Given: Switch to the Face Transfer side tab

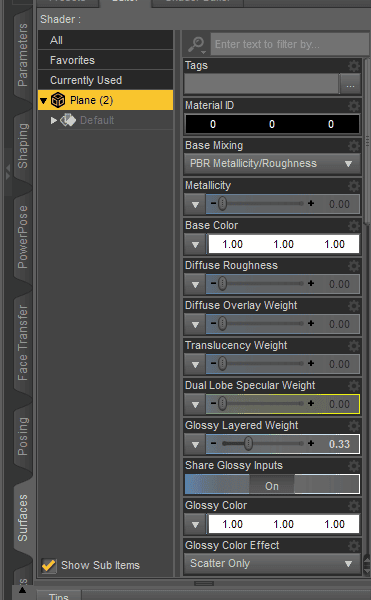Looking at the screenshot, I should tap(23, 342).
